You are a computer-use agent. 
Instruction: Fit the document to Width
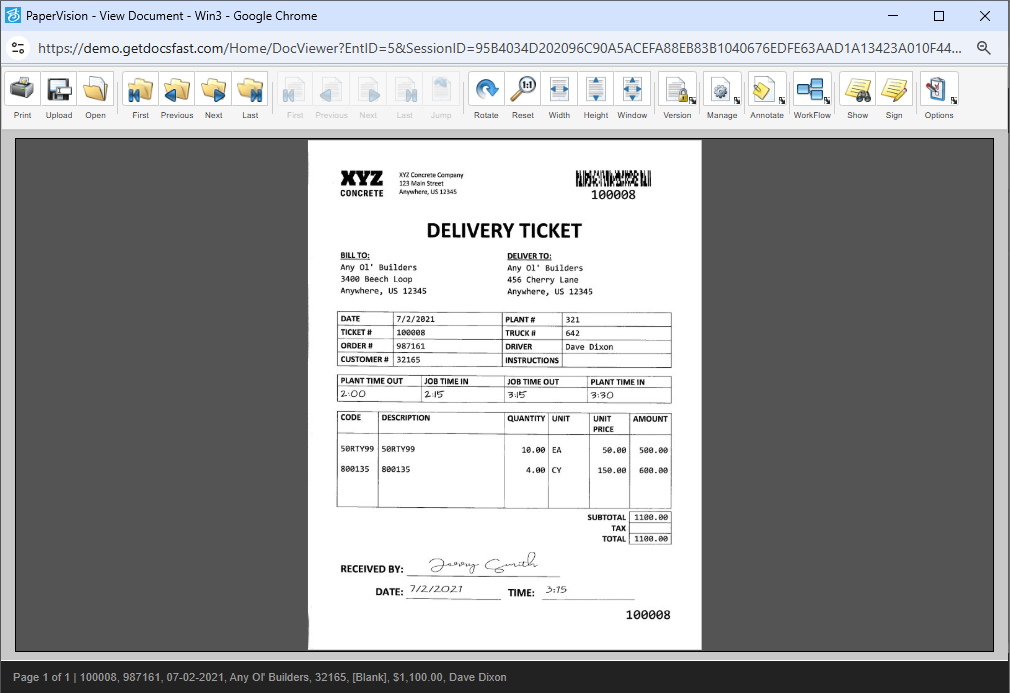click(559, 91)
